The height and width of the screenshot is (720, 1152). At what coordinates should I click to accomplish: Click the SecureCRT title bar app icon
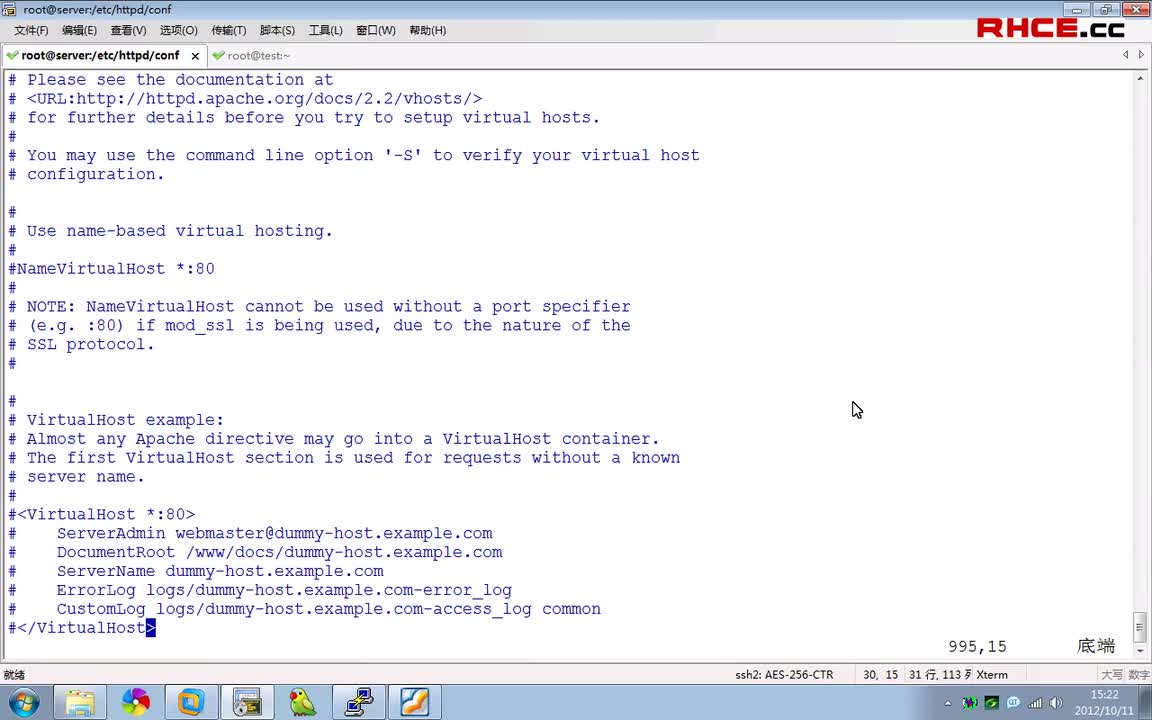point(9,10)
